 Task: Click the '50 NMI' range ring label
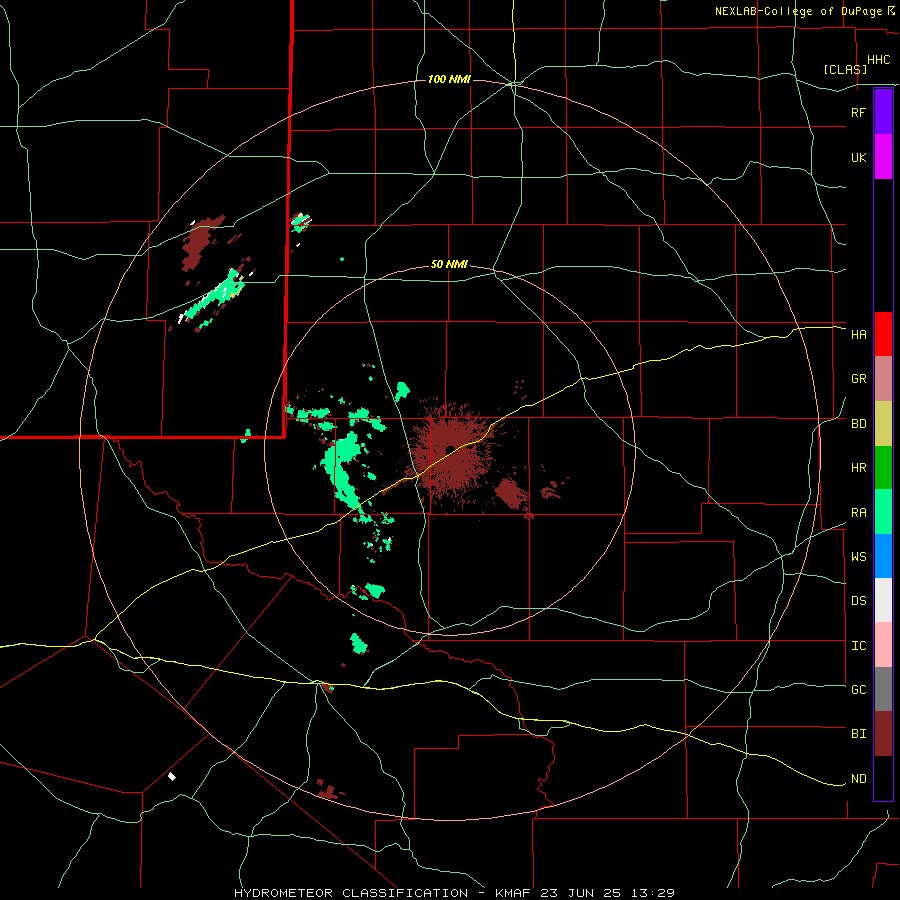point(449,264)
